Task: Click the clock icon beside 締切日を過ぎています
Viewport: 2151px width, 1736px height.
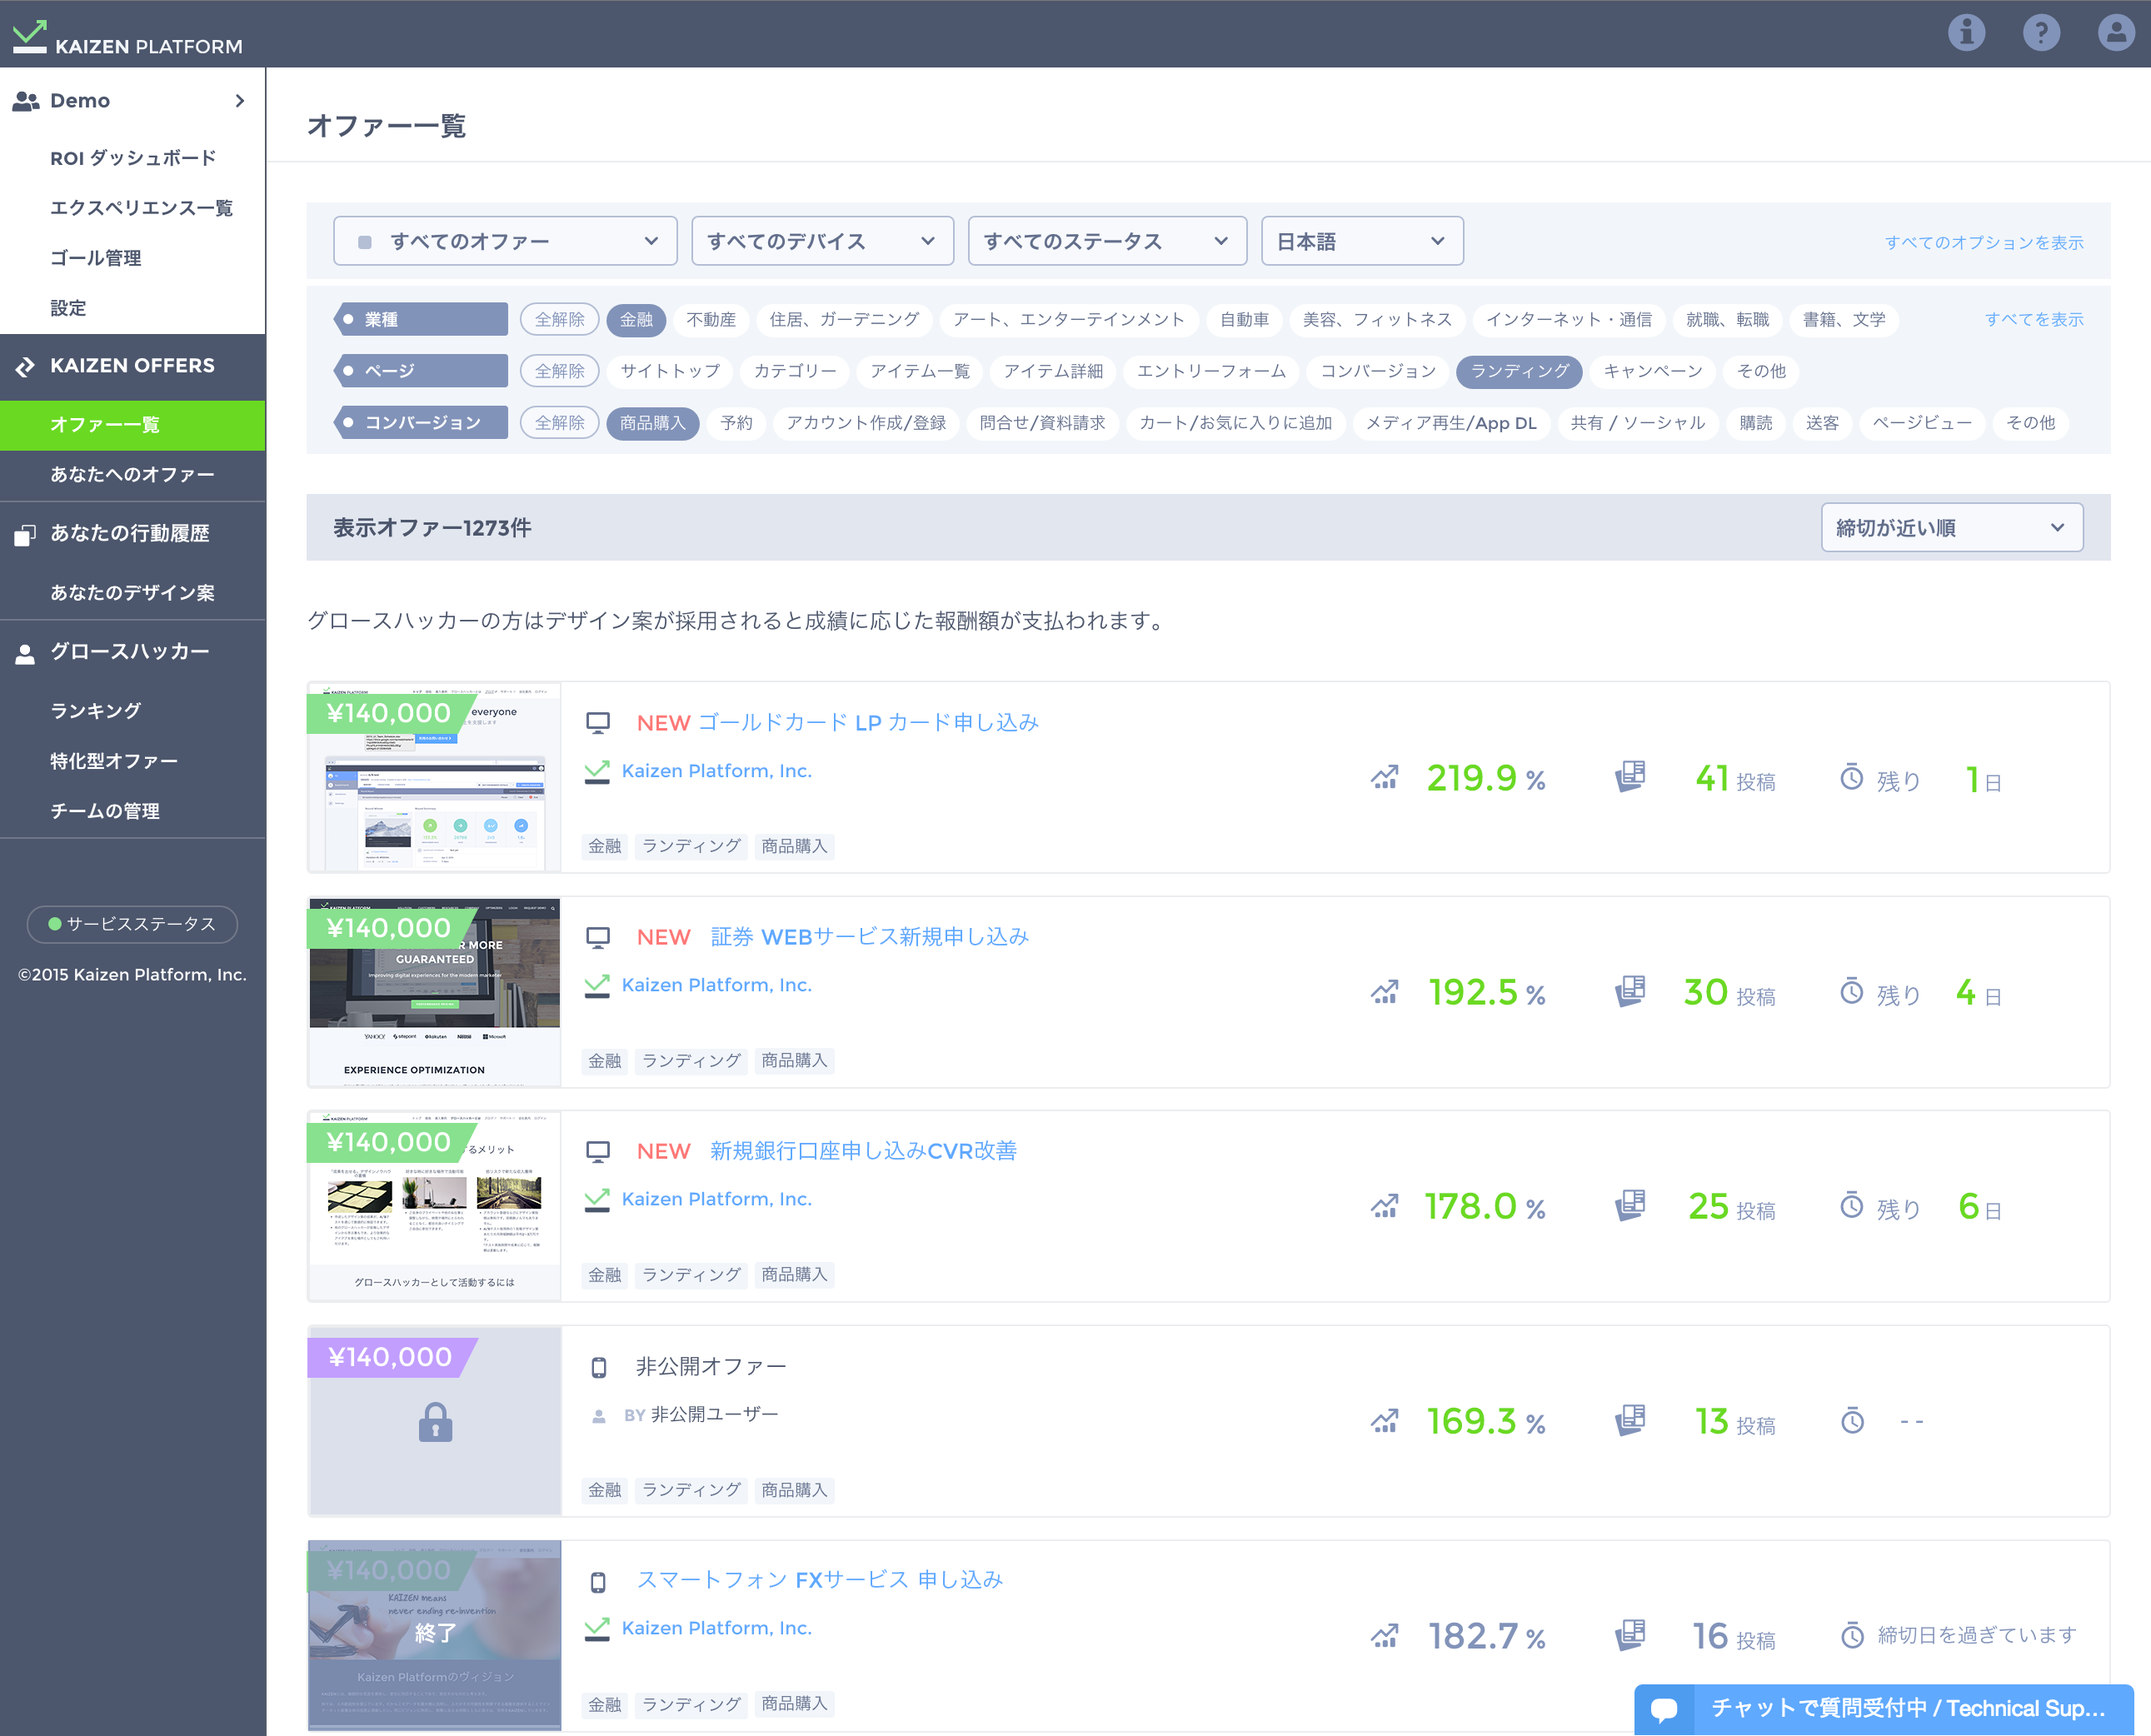Action: 1852,1635
